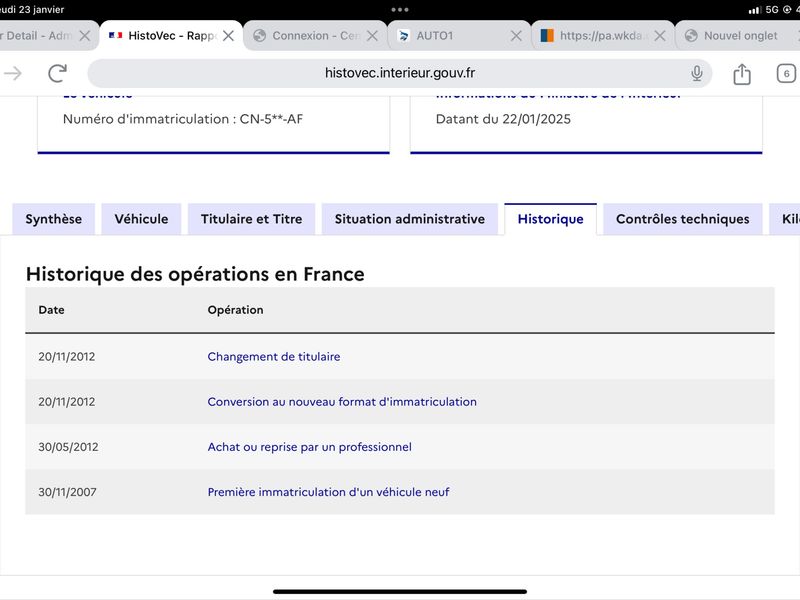
Task: Tap the address bar histovec.interieur.gouv.fr
Action: click(x=399, y=73)
